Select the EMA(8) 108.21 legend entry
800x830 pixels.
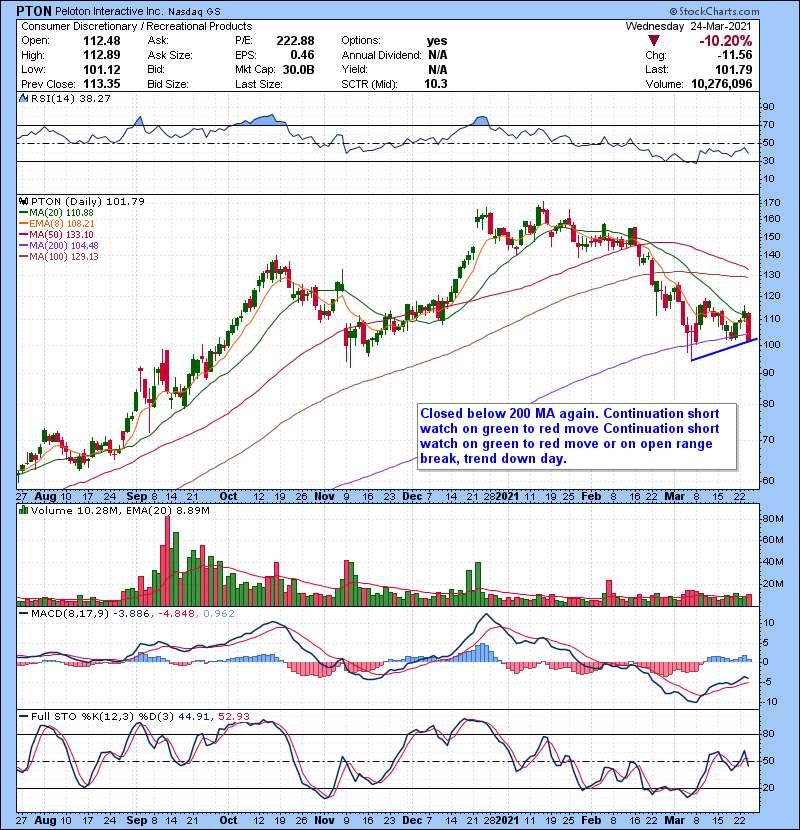[x=57, y=224]
